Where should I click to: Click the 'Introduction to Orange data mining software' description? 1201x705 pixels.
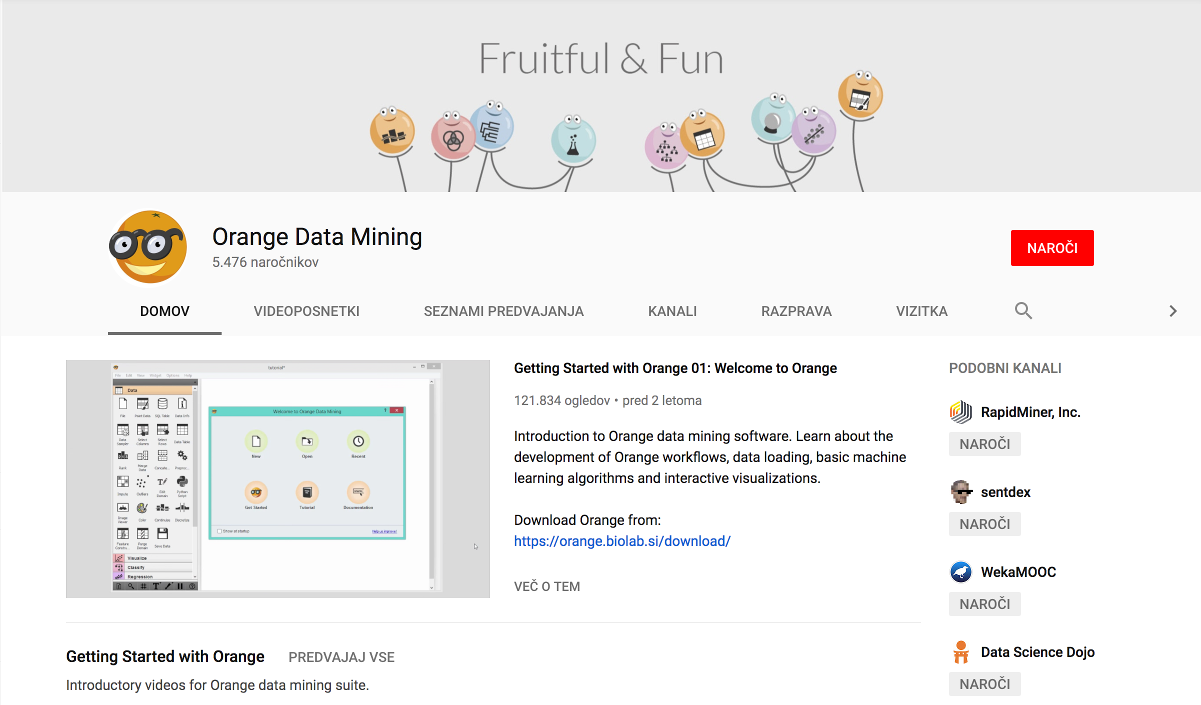pos(710,457)
